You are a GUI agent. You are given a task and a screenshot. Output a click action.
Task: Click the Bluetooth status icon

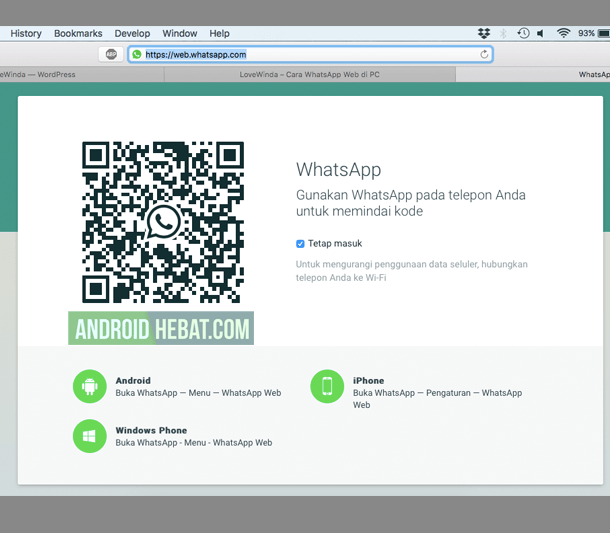click(x=503, y=33)
